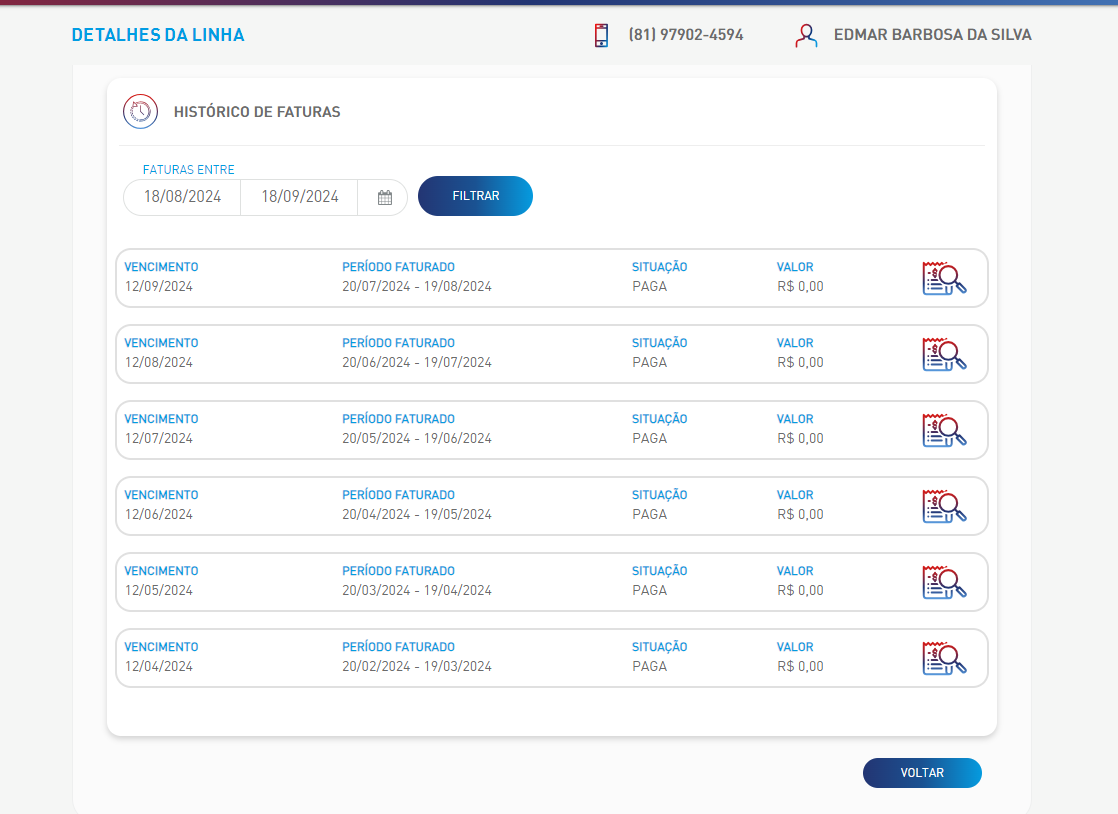Click R$ 0,00 value in the 12/04/2024 row

800,666
